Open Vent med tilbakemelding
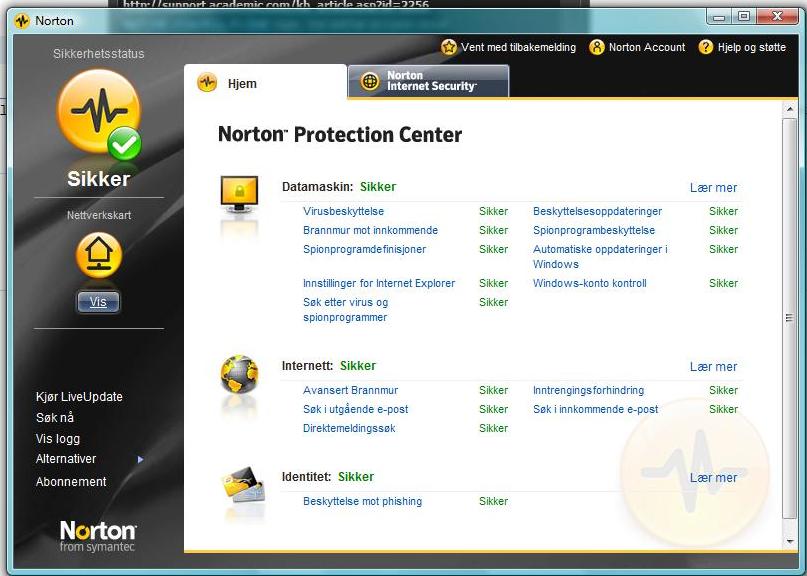The height and width of the screenshot is (576, 807). pyautogui.click(x=518, y=47)
